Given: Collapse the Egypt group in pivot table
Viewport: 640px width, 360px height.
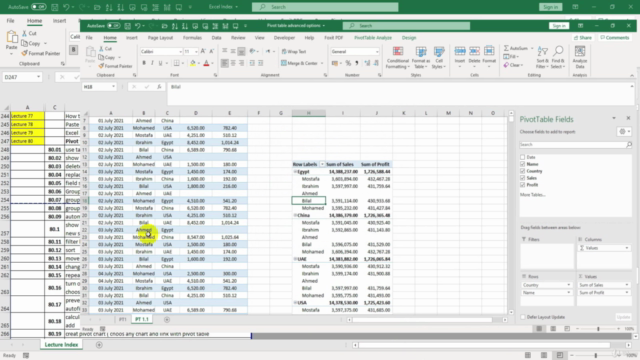Looking at the screenshot, I should pos(295,172).
